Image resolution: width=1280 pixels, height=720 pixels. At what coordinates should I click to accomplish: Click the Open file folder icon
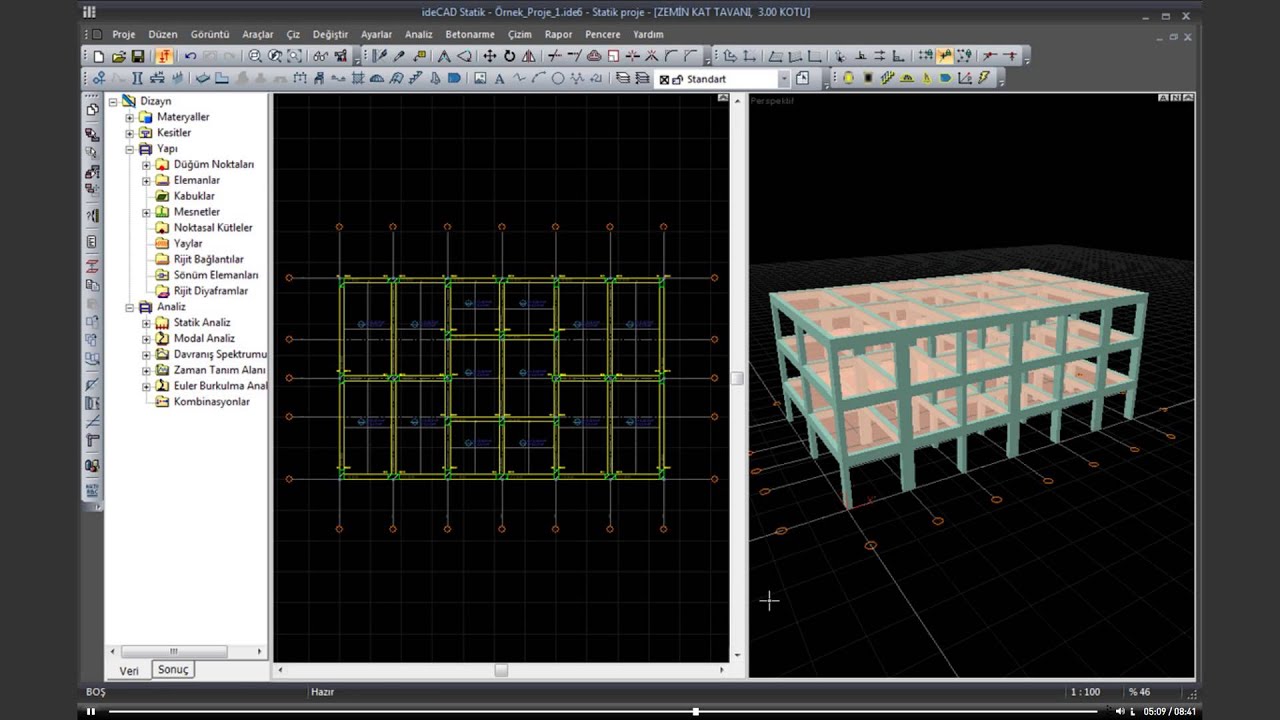[x=118, y=57]
